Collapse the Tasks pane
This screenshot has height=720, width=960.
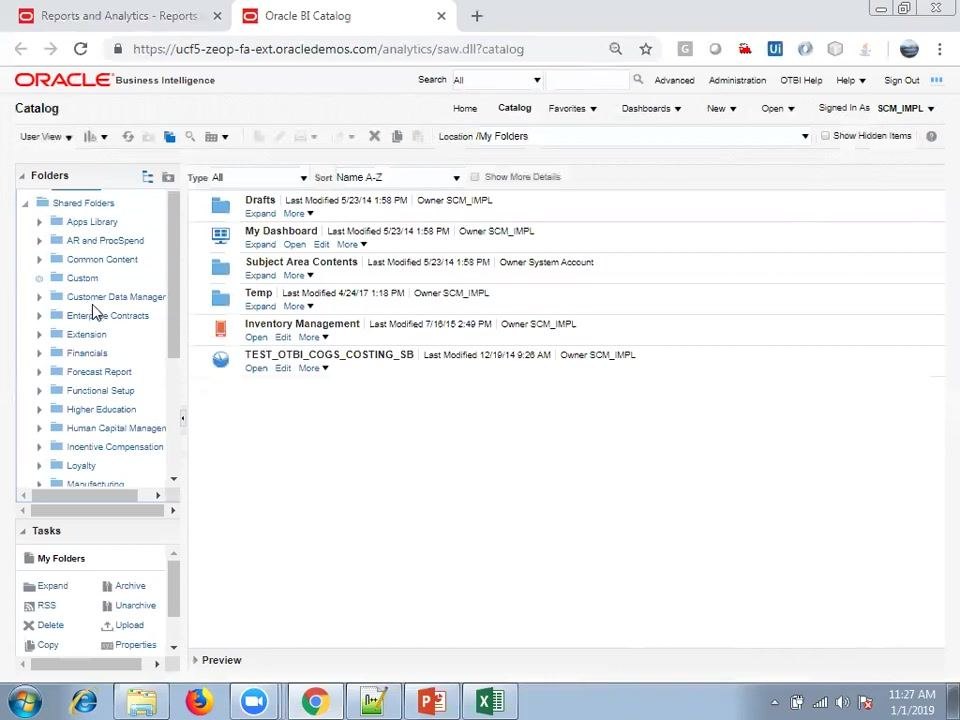[23, 531]
